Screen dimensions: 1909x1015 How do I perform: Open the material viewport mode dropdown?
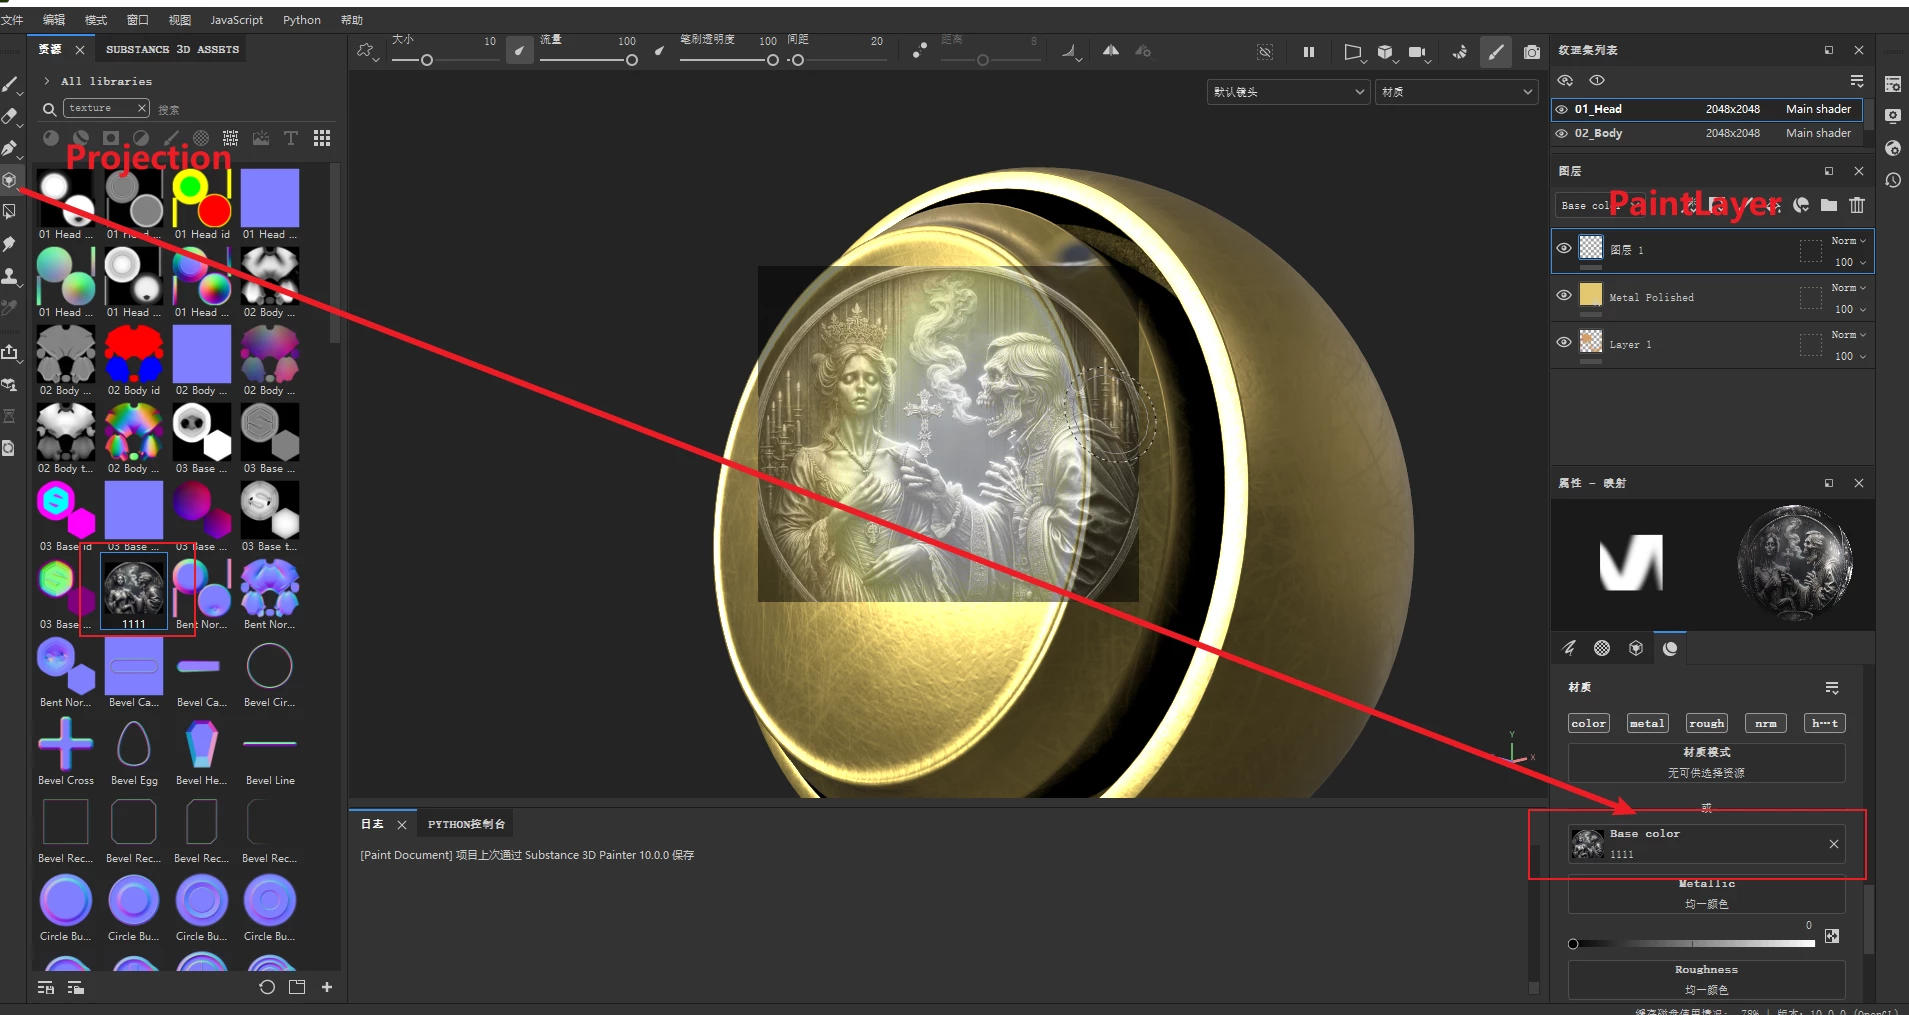pos(1457,92)
